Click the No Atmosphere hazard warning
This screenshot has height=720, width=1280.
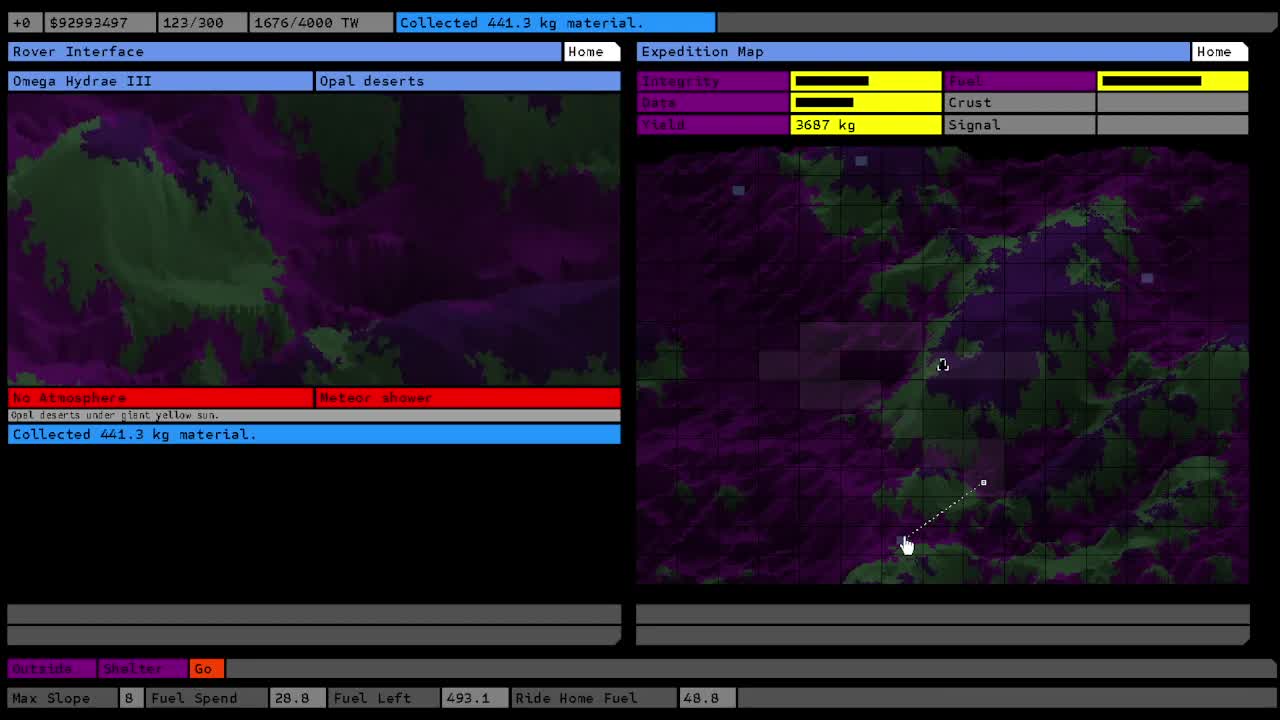pos(160,398)
